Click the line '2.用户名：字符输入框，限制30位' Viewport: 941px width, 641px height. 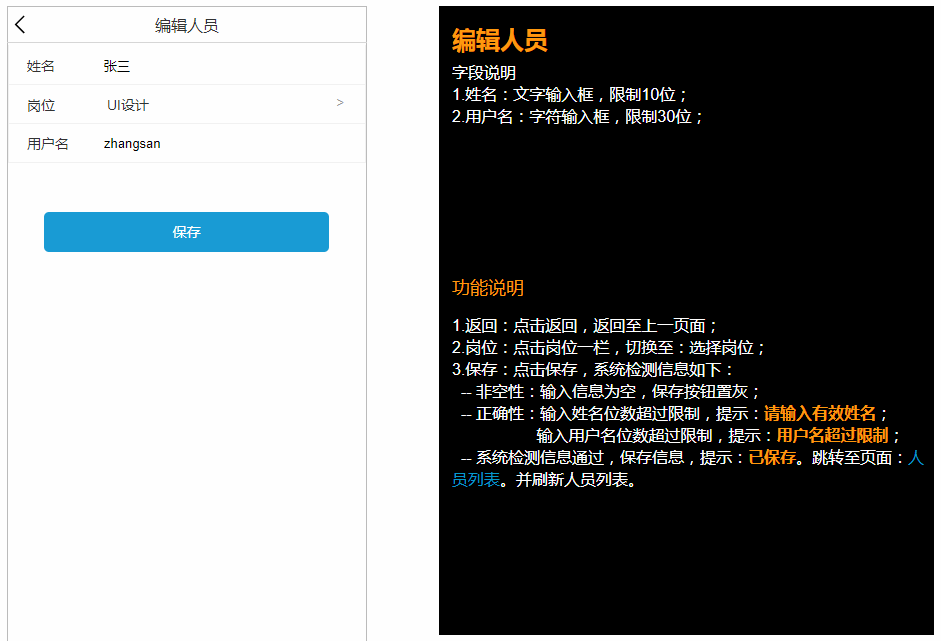577,116
